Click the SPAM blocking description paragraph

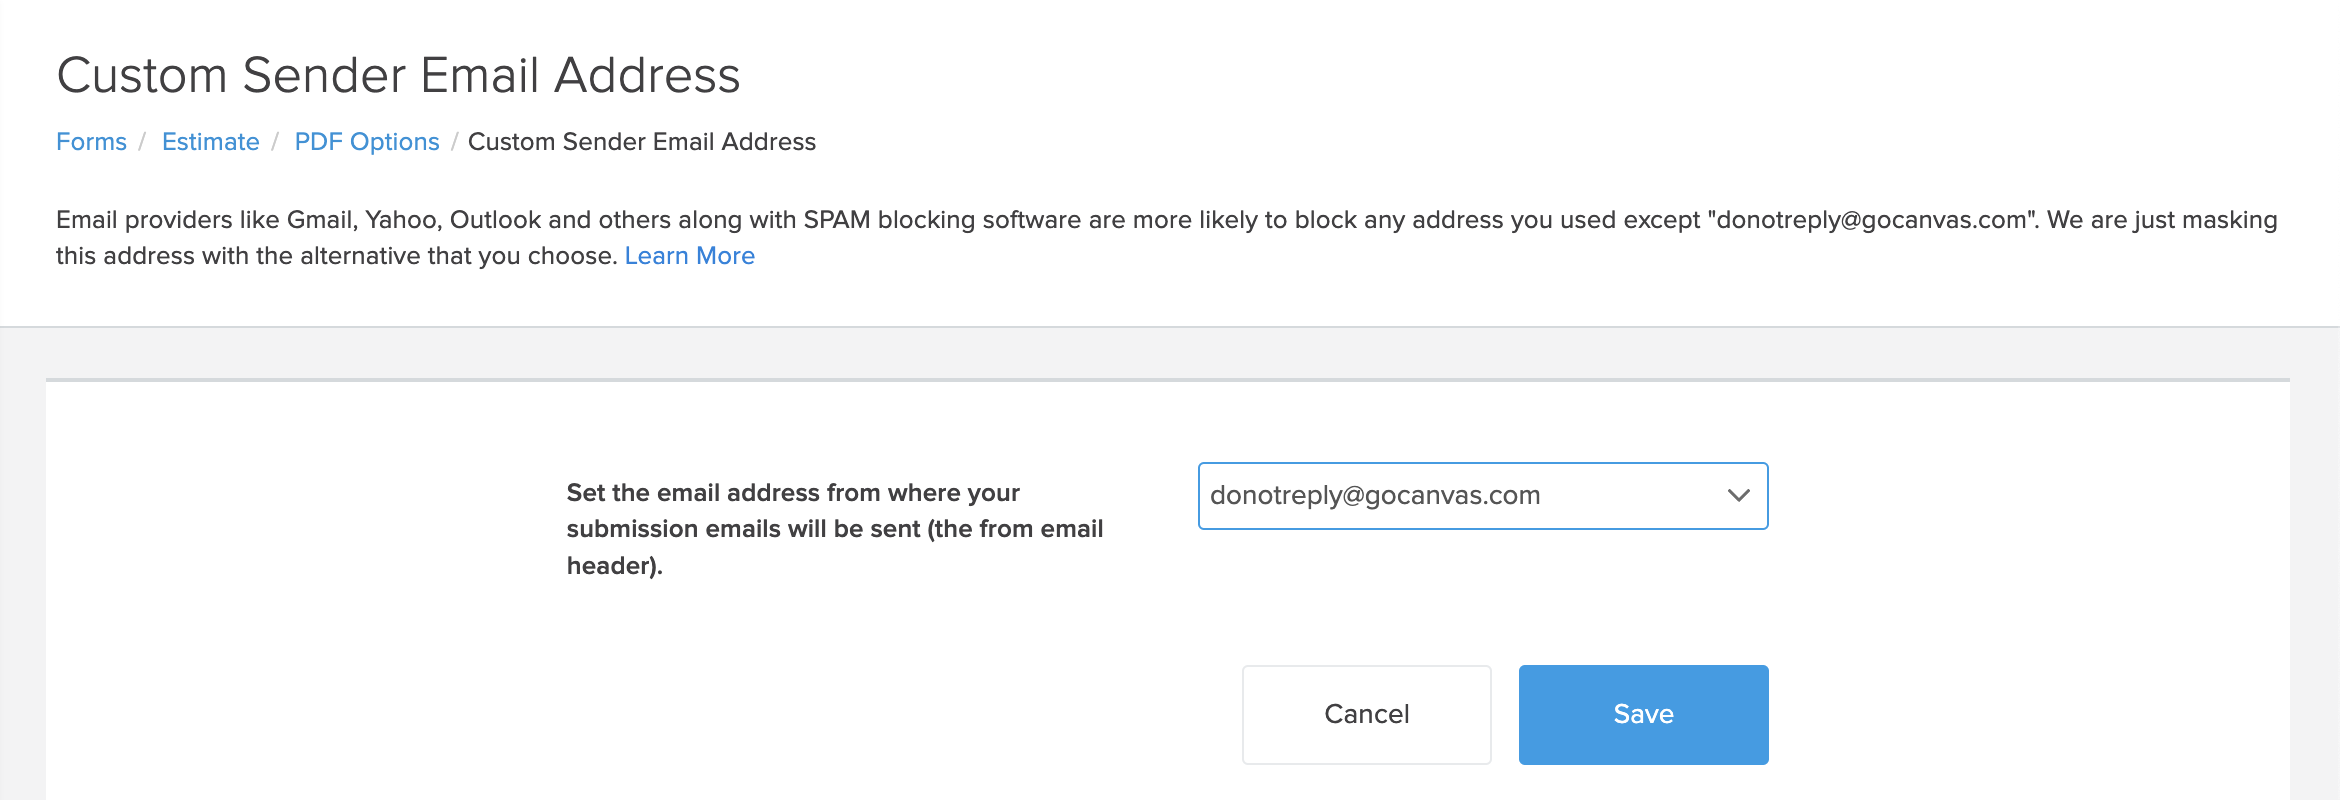click(1167, 238)
